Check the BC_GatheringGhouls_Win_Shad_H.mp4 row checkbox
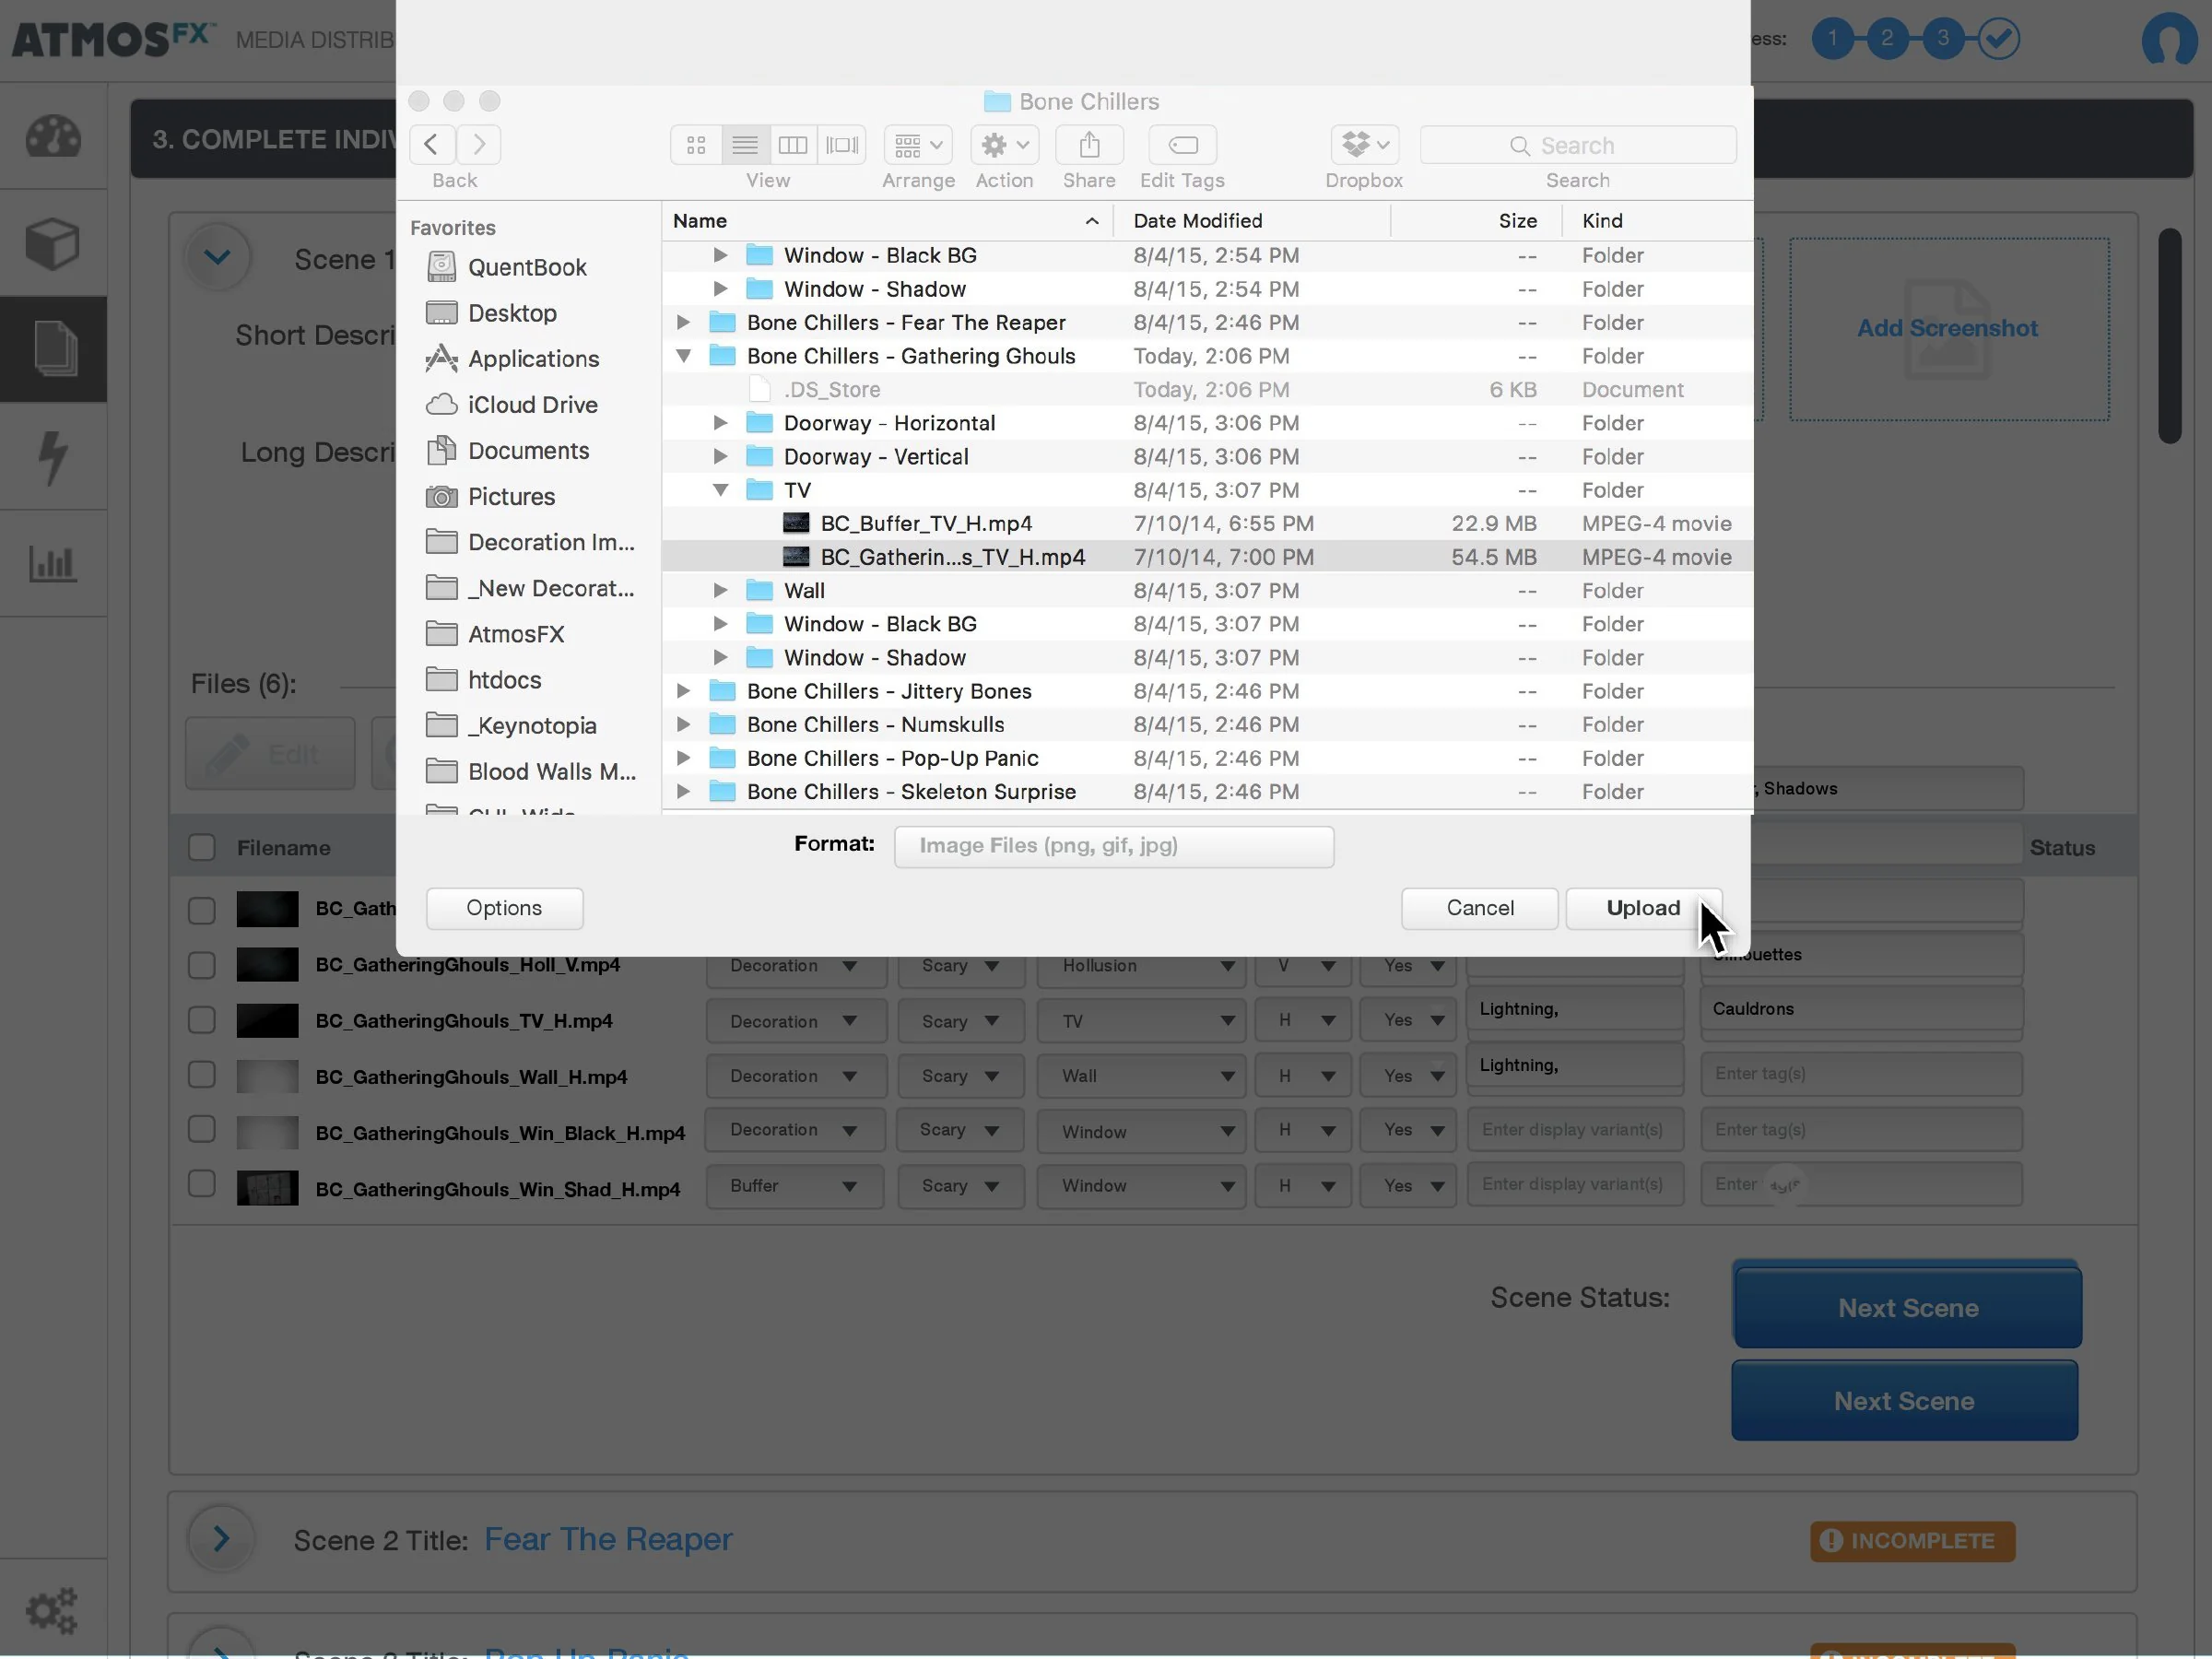 pyautogui.click(x=202, y=1184)
